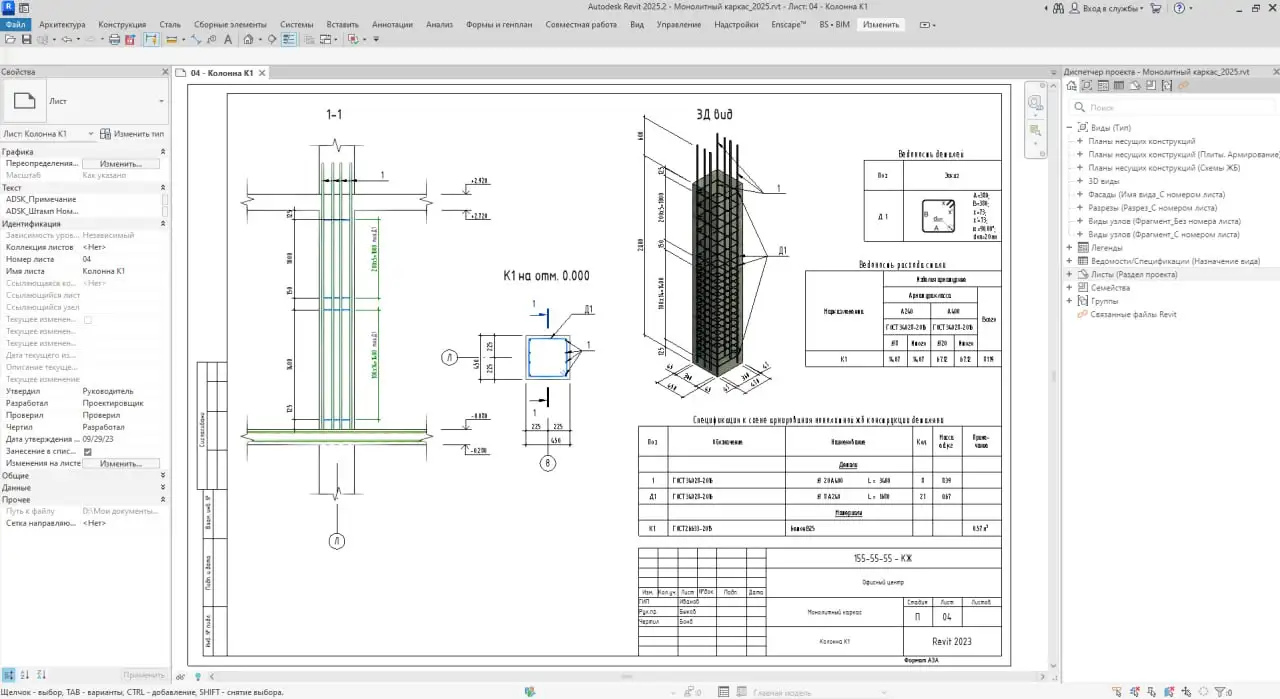Screen dimensions: 1280x699
Task: Click the 'Применить' button in Properties
Action: (144, 675)
